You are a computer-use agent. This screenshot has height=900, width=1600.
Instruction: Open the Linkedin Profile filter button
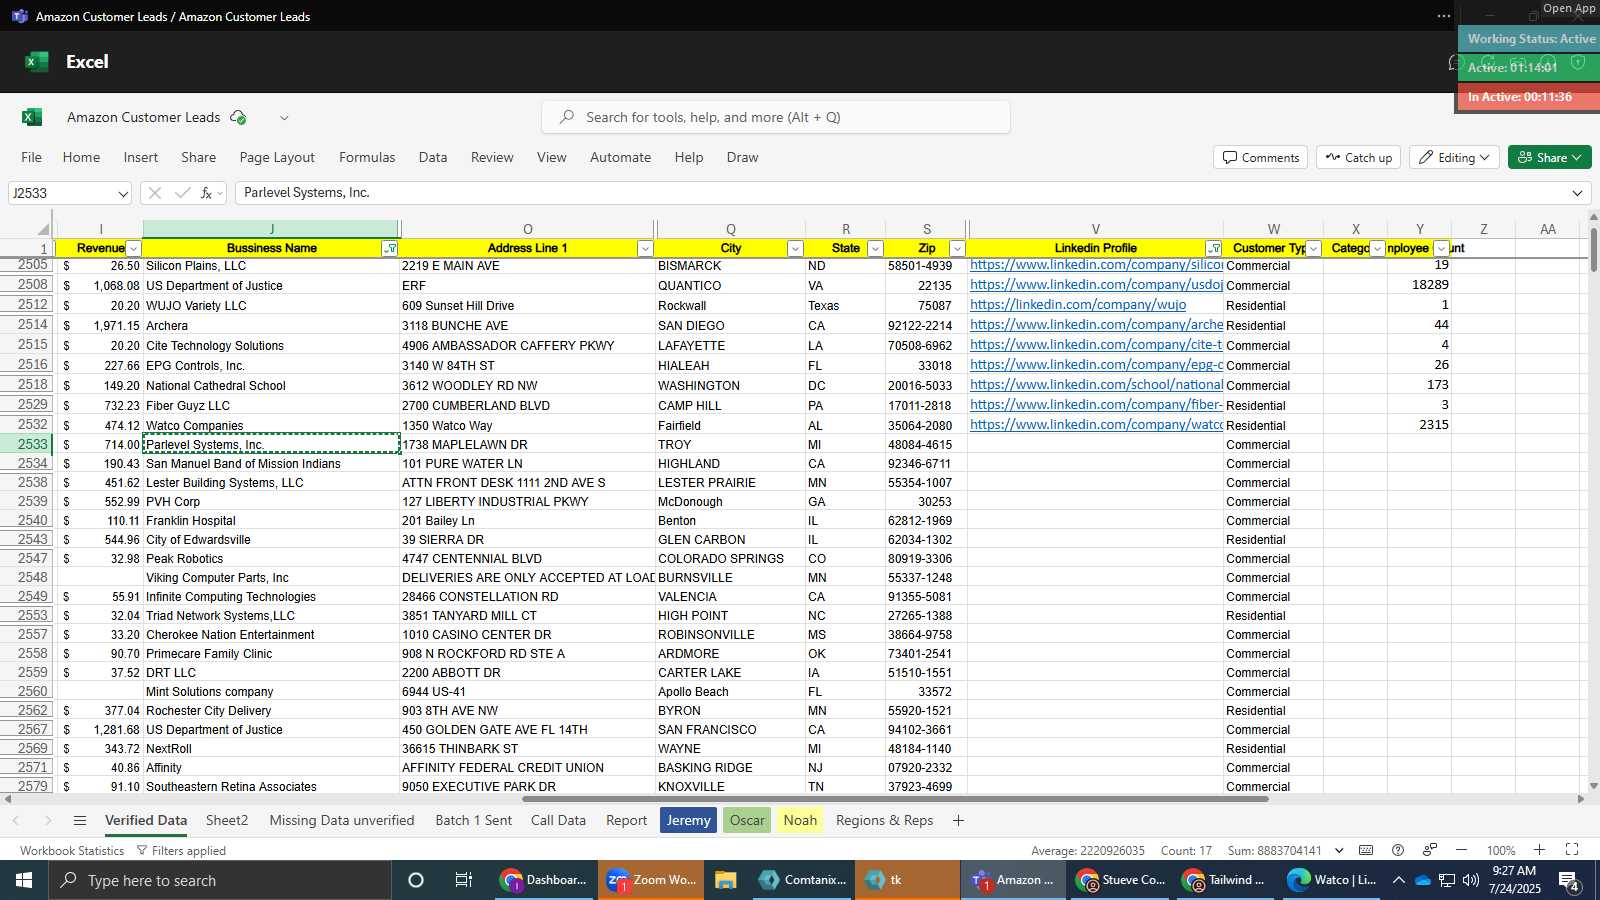coord(1213,249)
